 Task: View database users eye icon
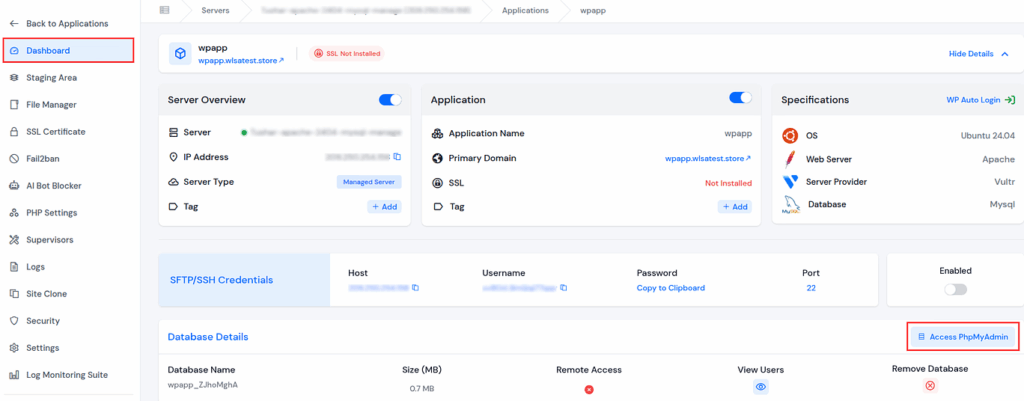click(x=761, y=387)
